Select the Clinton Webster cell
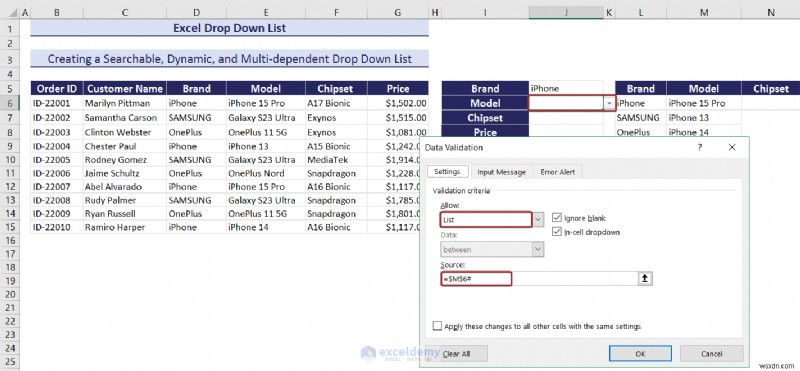 pos(124,132)
